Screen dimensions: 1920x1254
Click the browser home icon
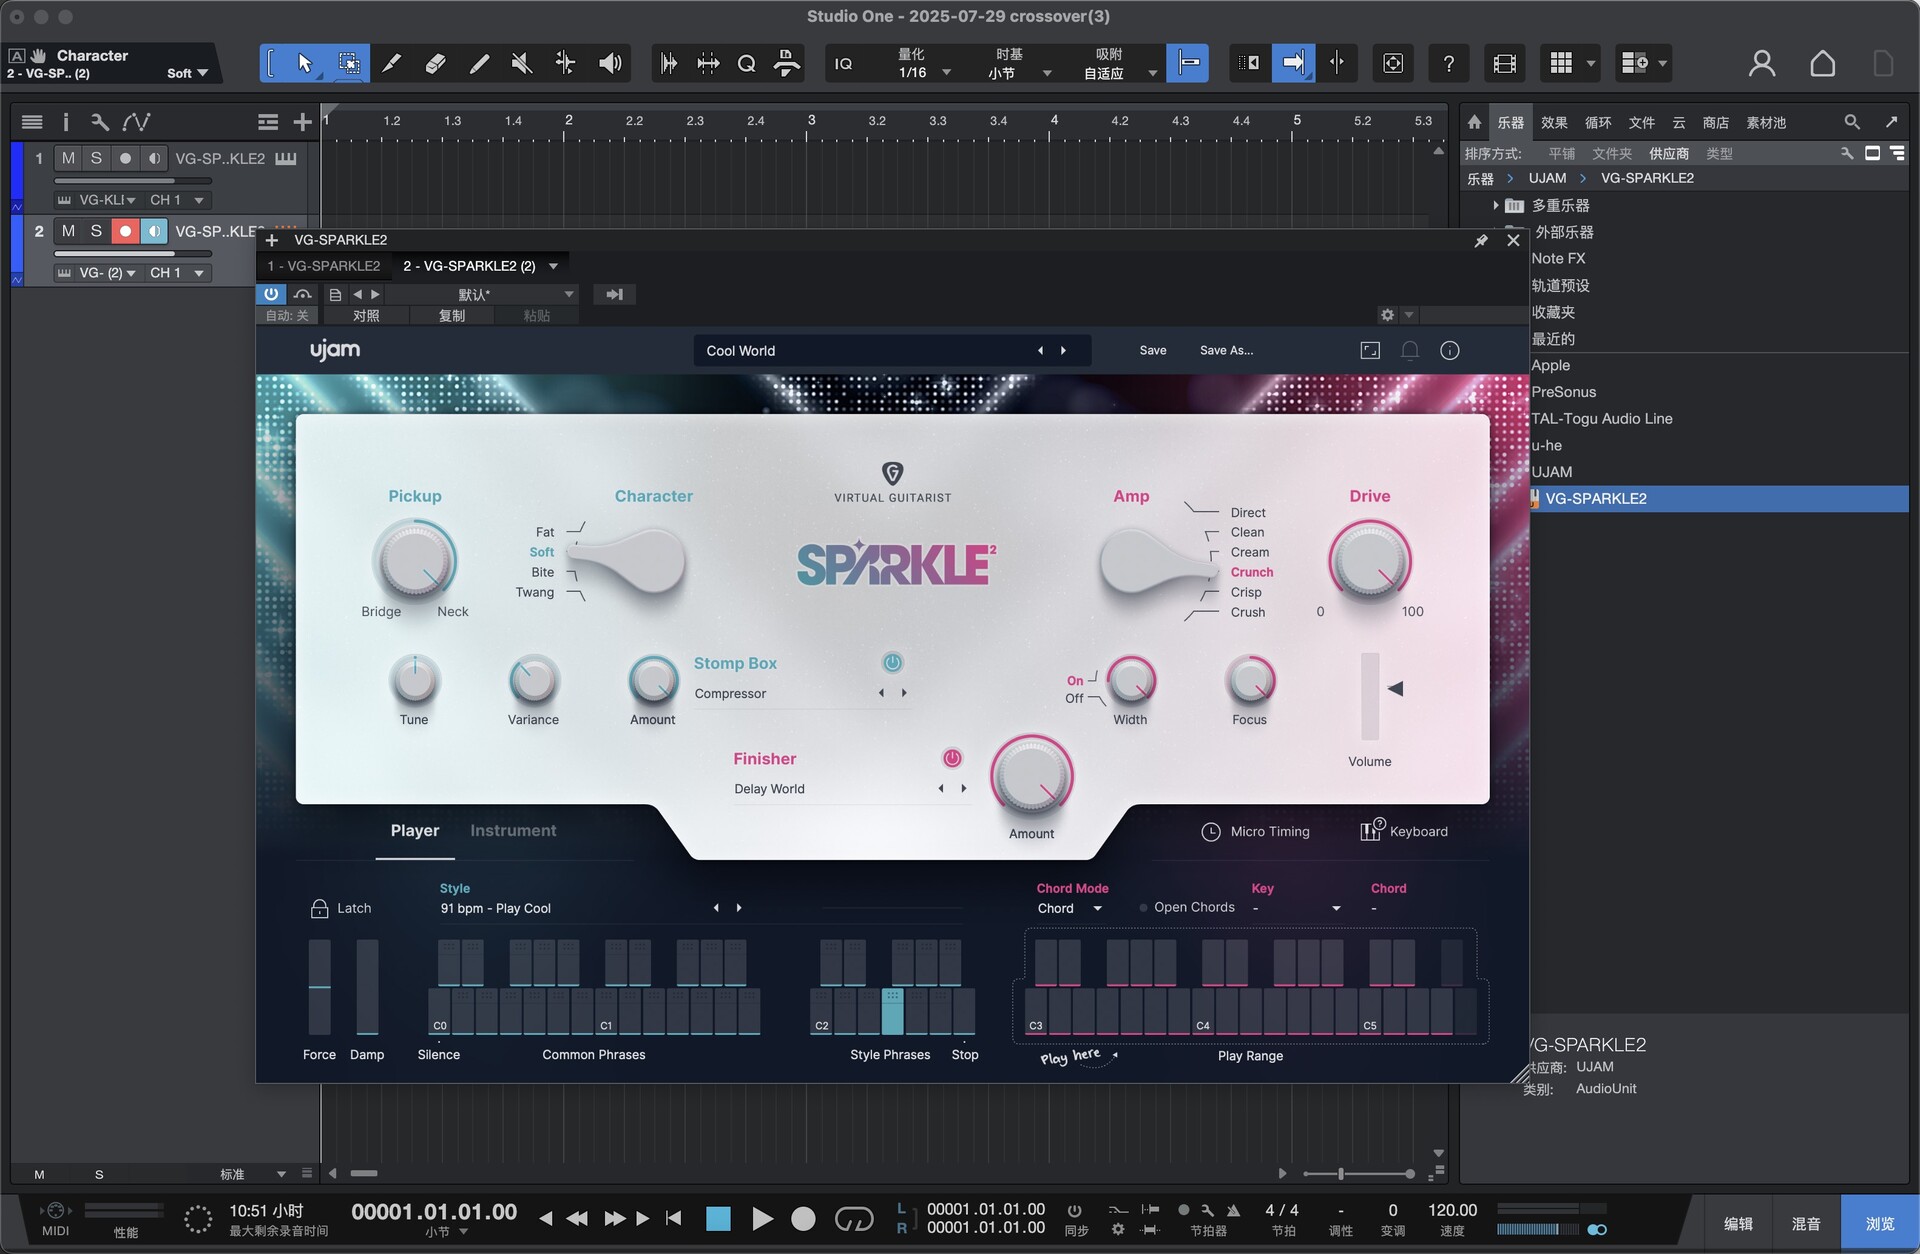[1474, 122]
